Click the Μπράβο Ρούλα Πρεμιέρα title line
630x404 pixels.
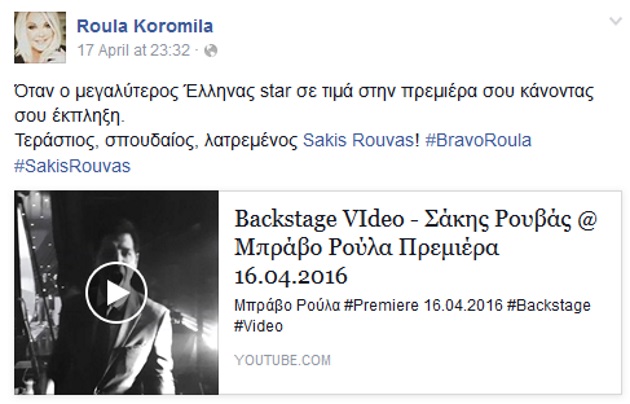pos(366,248)
